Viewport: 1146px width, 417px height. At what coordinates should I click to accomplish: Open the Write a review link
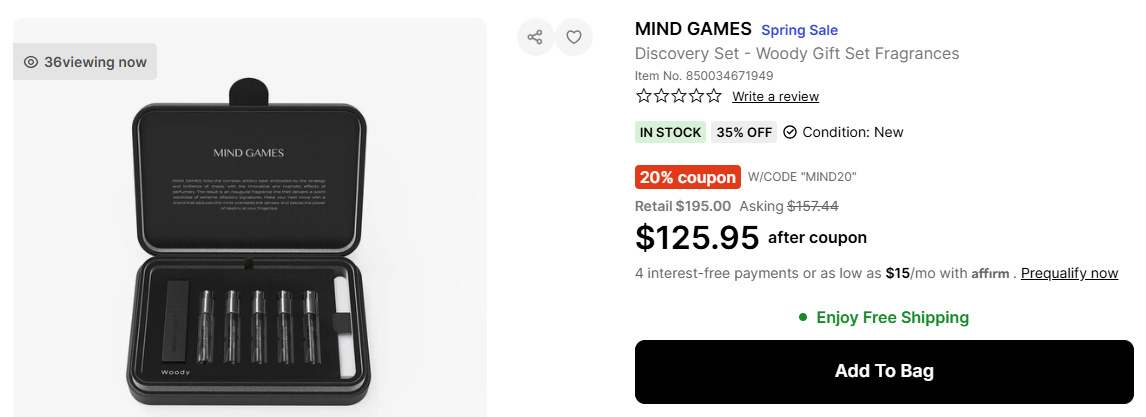tap(775, 97)
